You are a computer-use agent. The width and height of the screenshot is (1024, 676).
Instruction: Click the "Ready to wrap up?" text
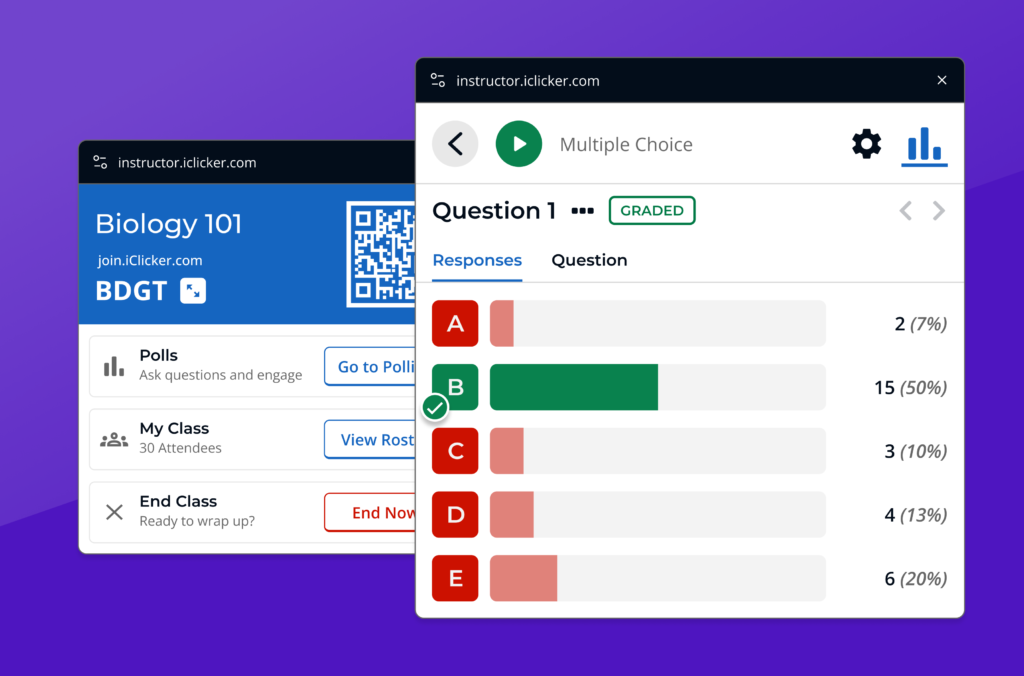[197, 521]
